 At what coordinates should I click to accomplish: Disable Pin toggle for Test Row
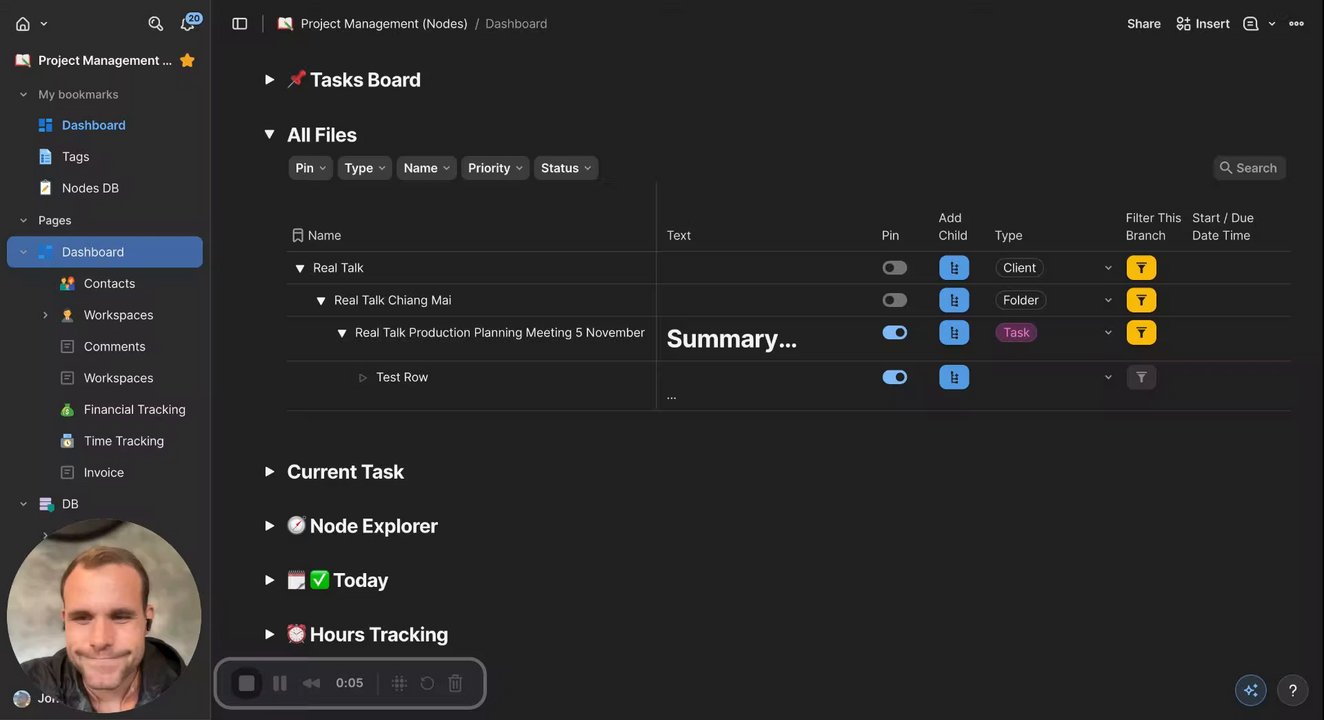pyautogui.click(x=894, y=377)
